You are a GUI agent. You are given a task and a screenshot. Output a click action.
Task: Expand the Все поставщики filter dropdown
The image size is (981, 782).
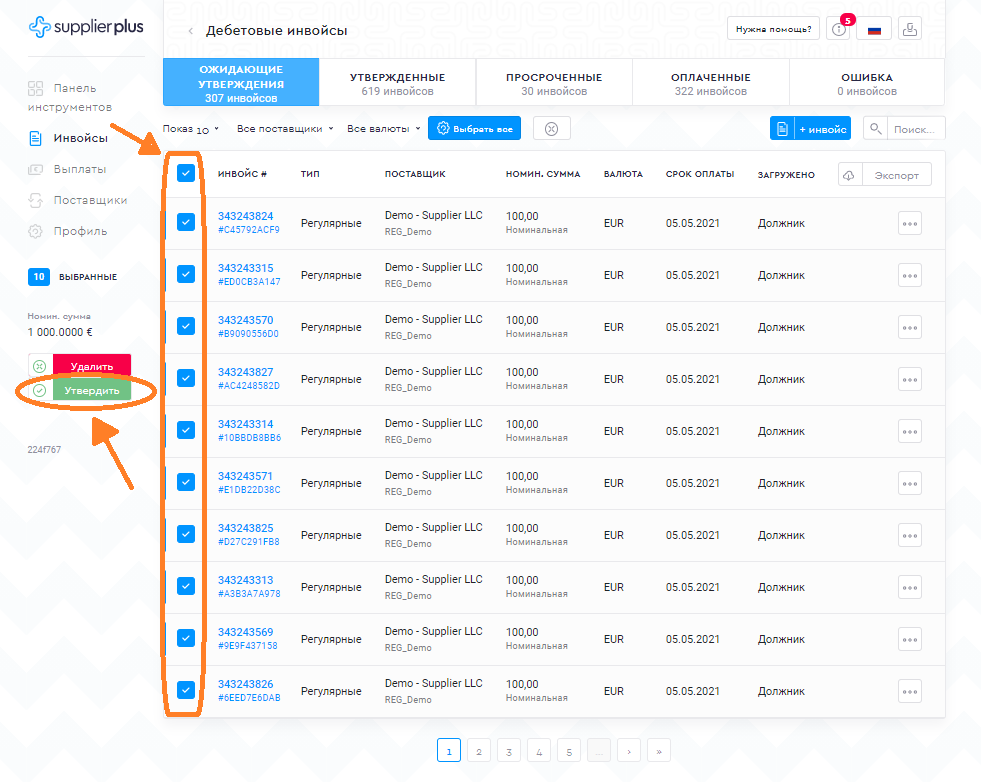(x=285, y=129)
